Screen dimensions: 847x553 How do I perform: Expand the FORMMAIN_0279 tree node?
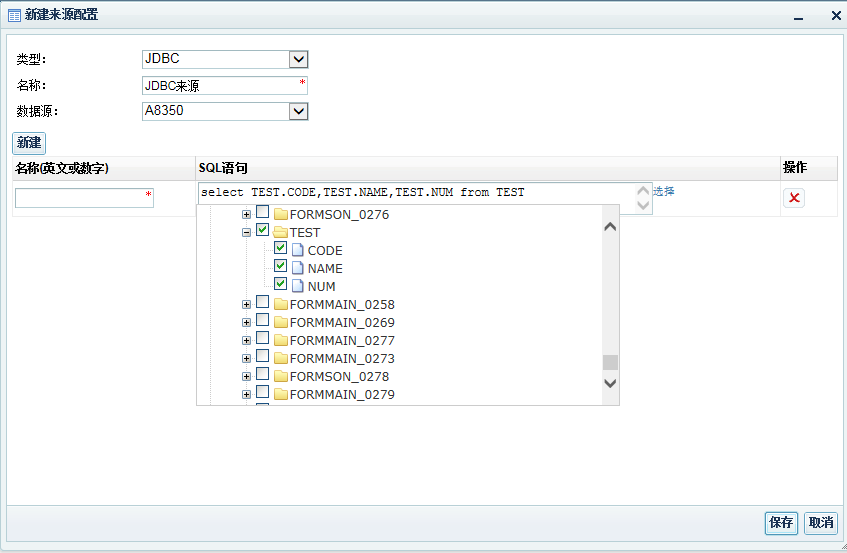[x=246, y=394]
